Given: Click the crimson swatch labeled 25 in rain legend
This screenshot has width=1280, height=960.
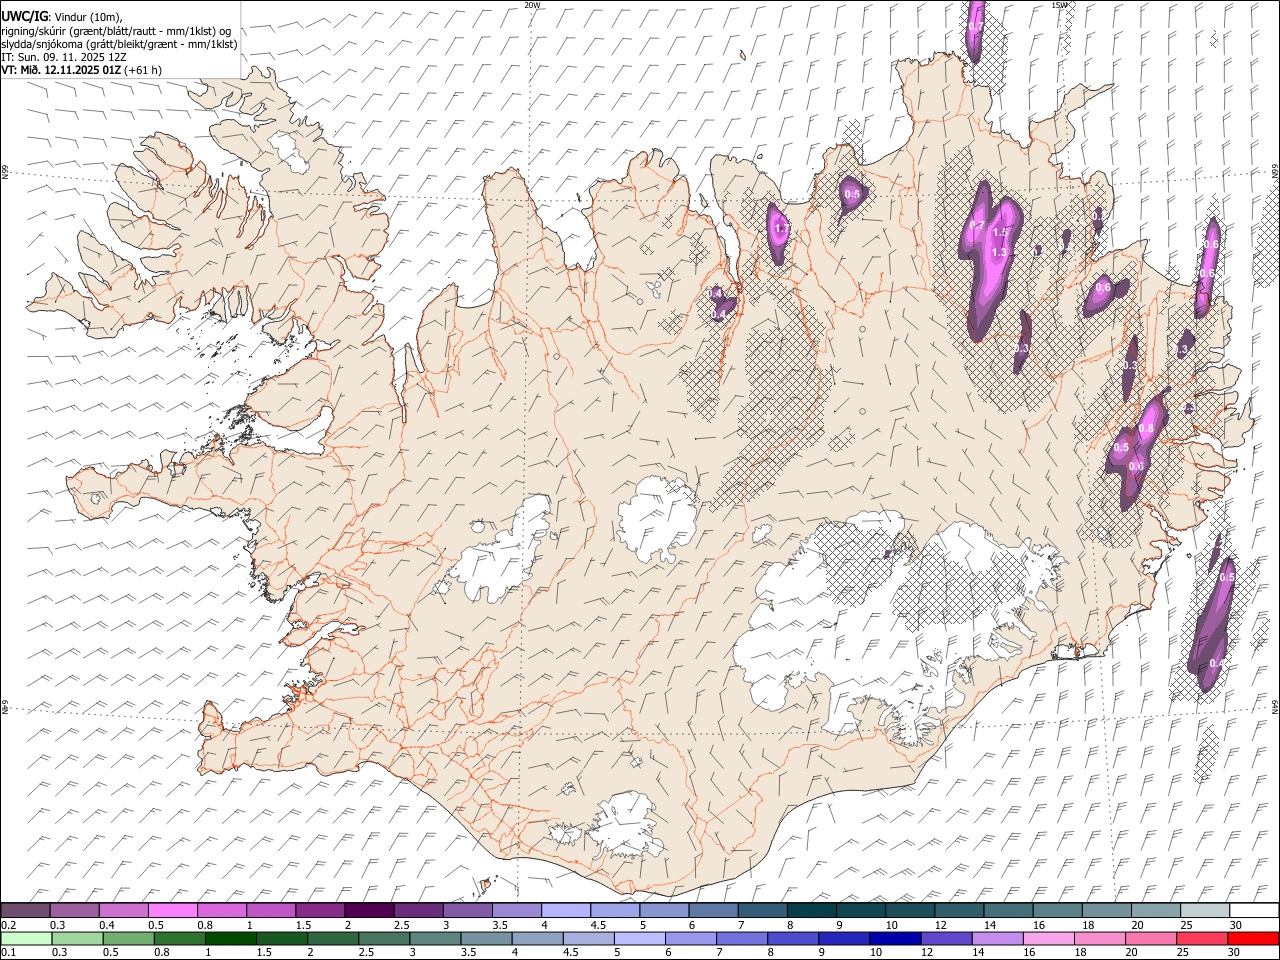Looking at the screenshot, I should tap(1202, 939).
